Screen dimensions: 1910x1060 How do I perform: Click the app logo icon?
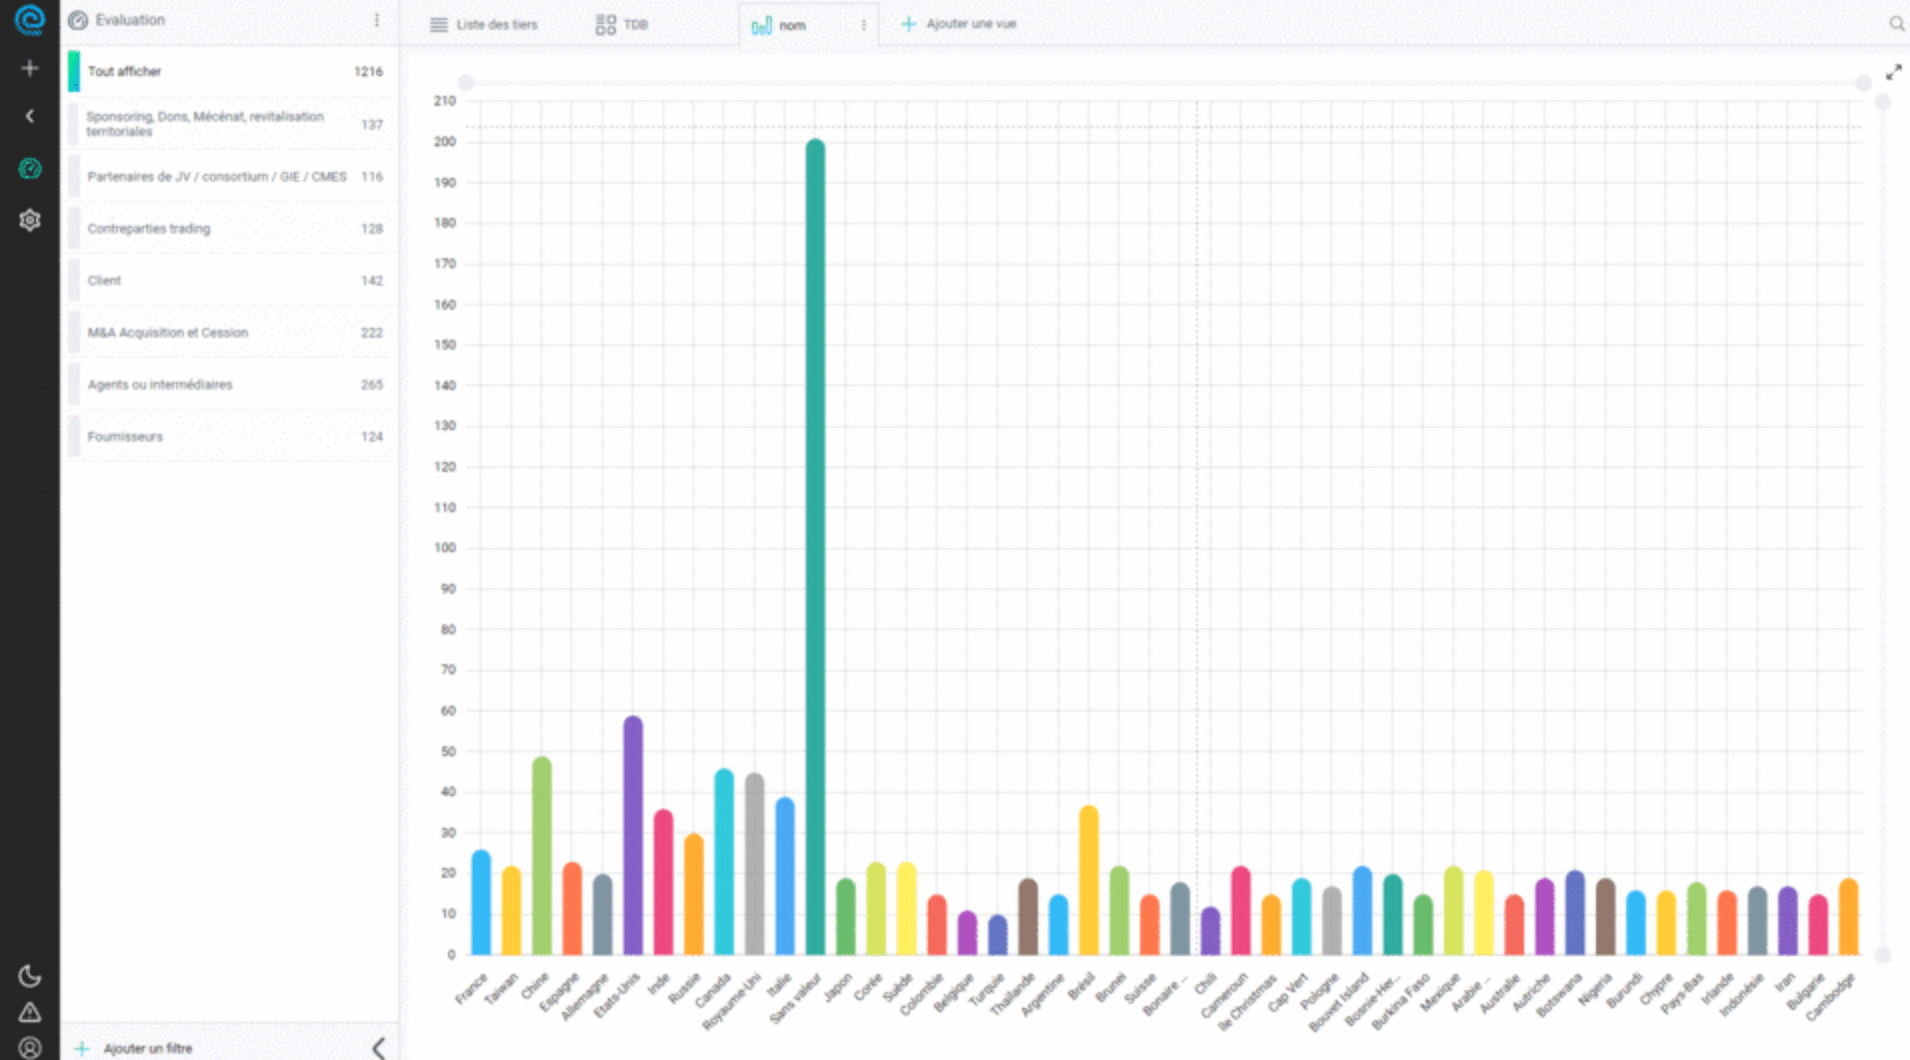pos(30,20)
